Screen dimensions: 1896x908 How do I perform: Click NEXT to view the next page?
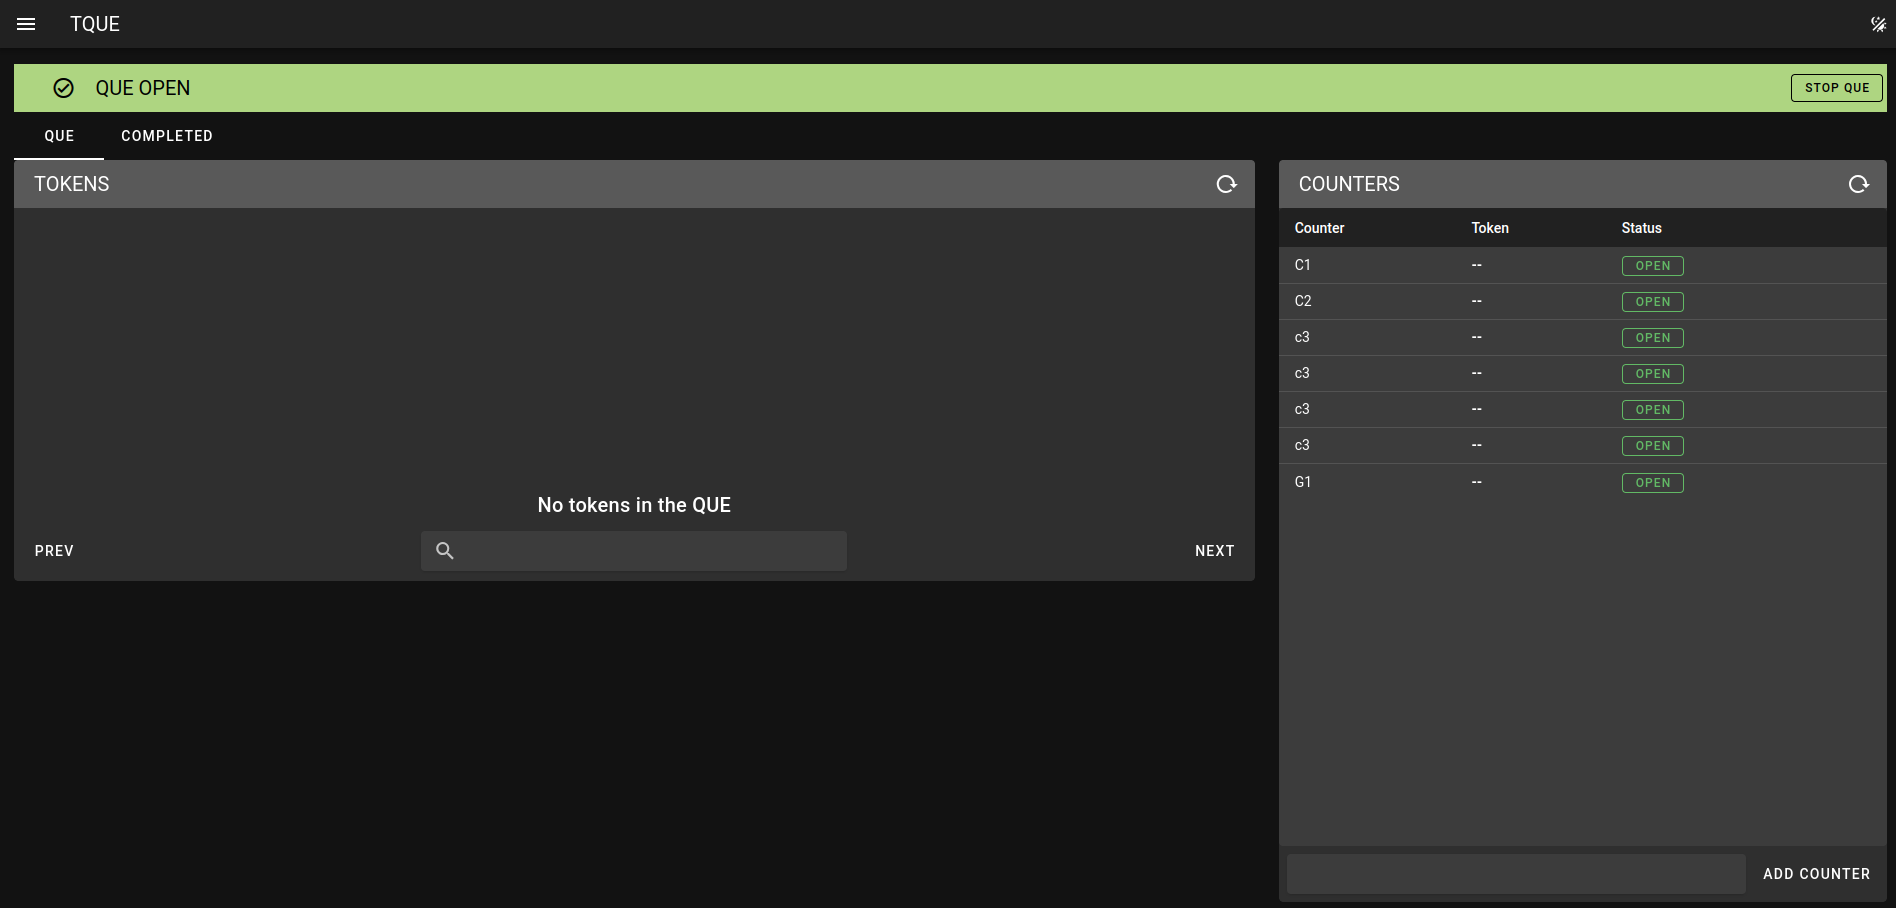[x=1214, y=551]
